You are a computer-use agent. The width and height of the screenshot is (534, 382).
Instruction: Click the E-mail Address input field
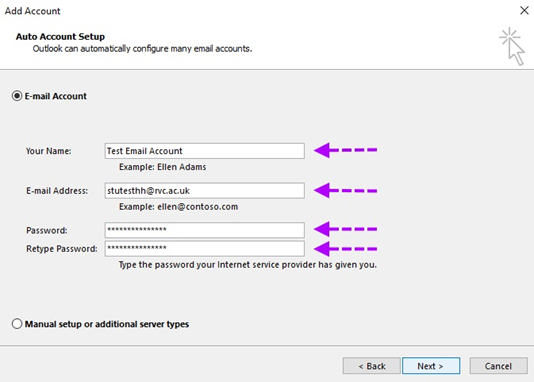coord(204,191)
